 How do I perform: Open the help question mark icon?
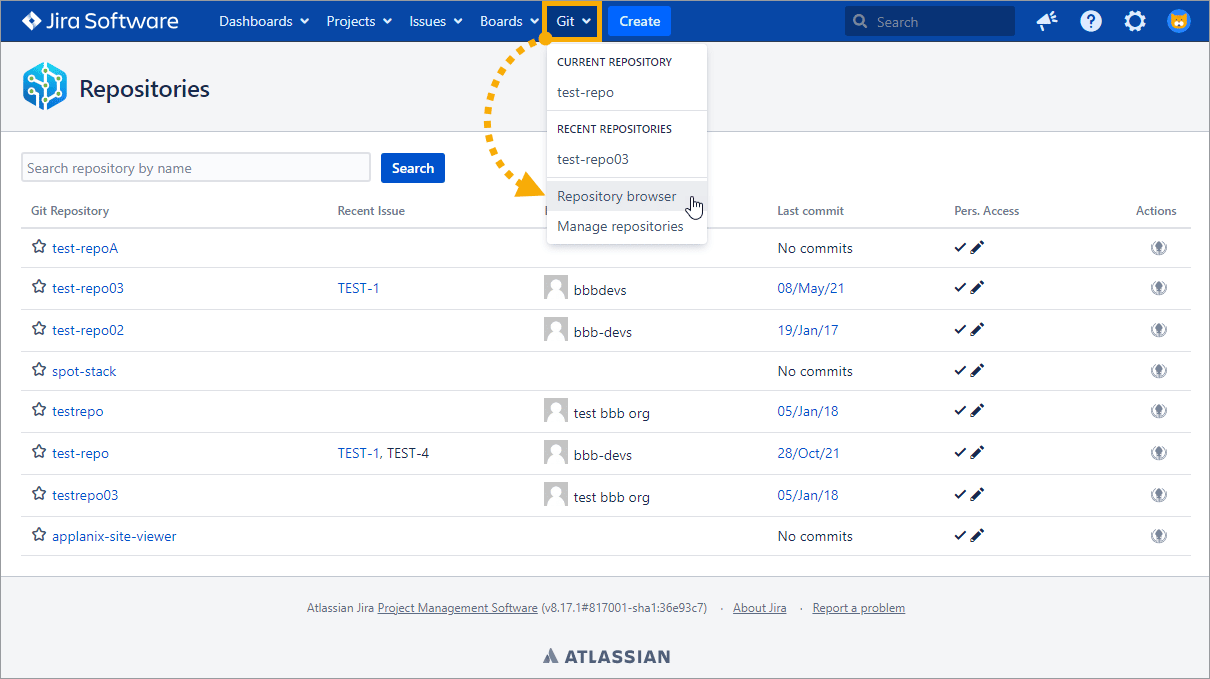click(1091, 21)
